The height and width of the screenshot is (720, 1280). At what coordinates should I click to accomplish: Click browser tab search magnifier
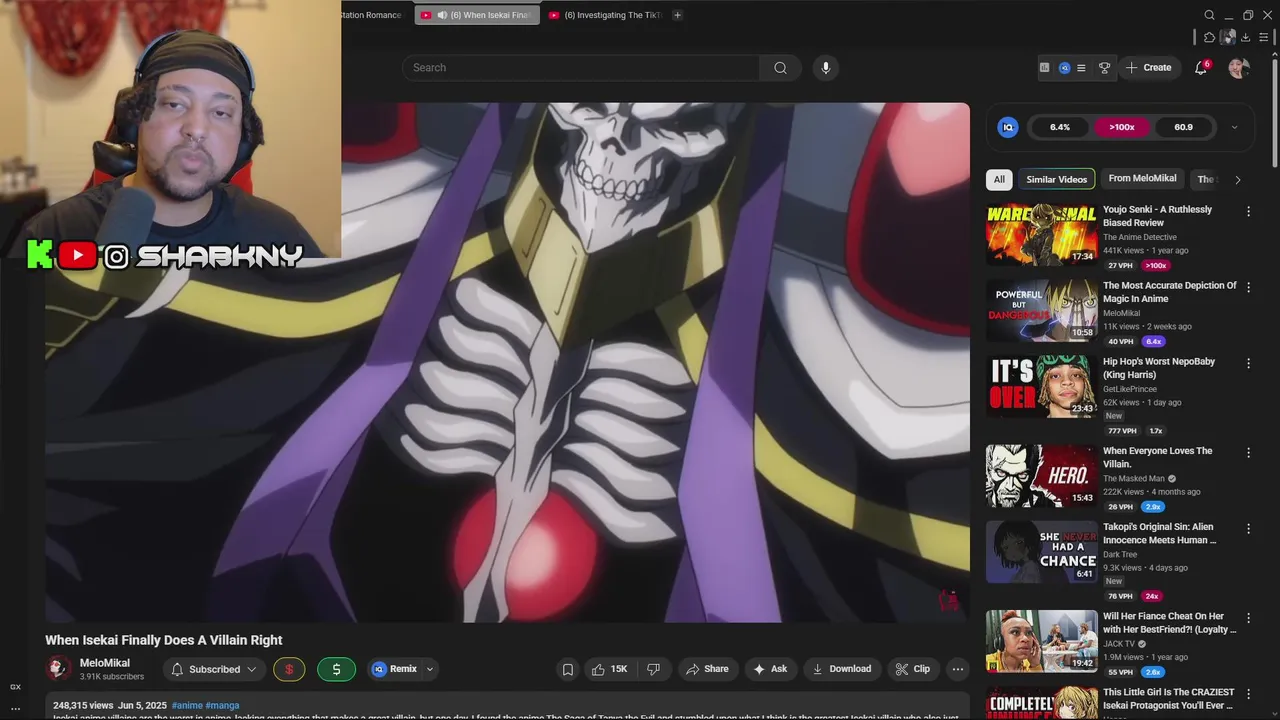tap(1209, 15)
